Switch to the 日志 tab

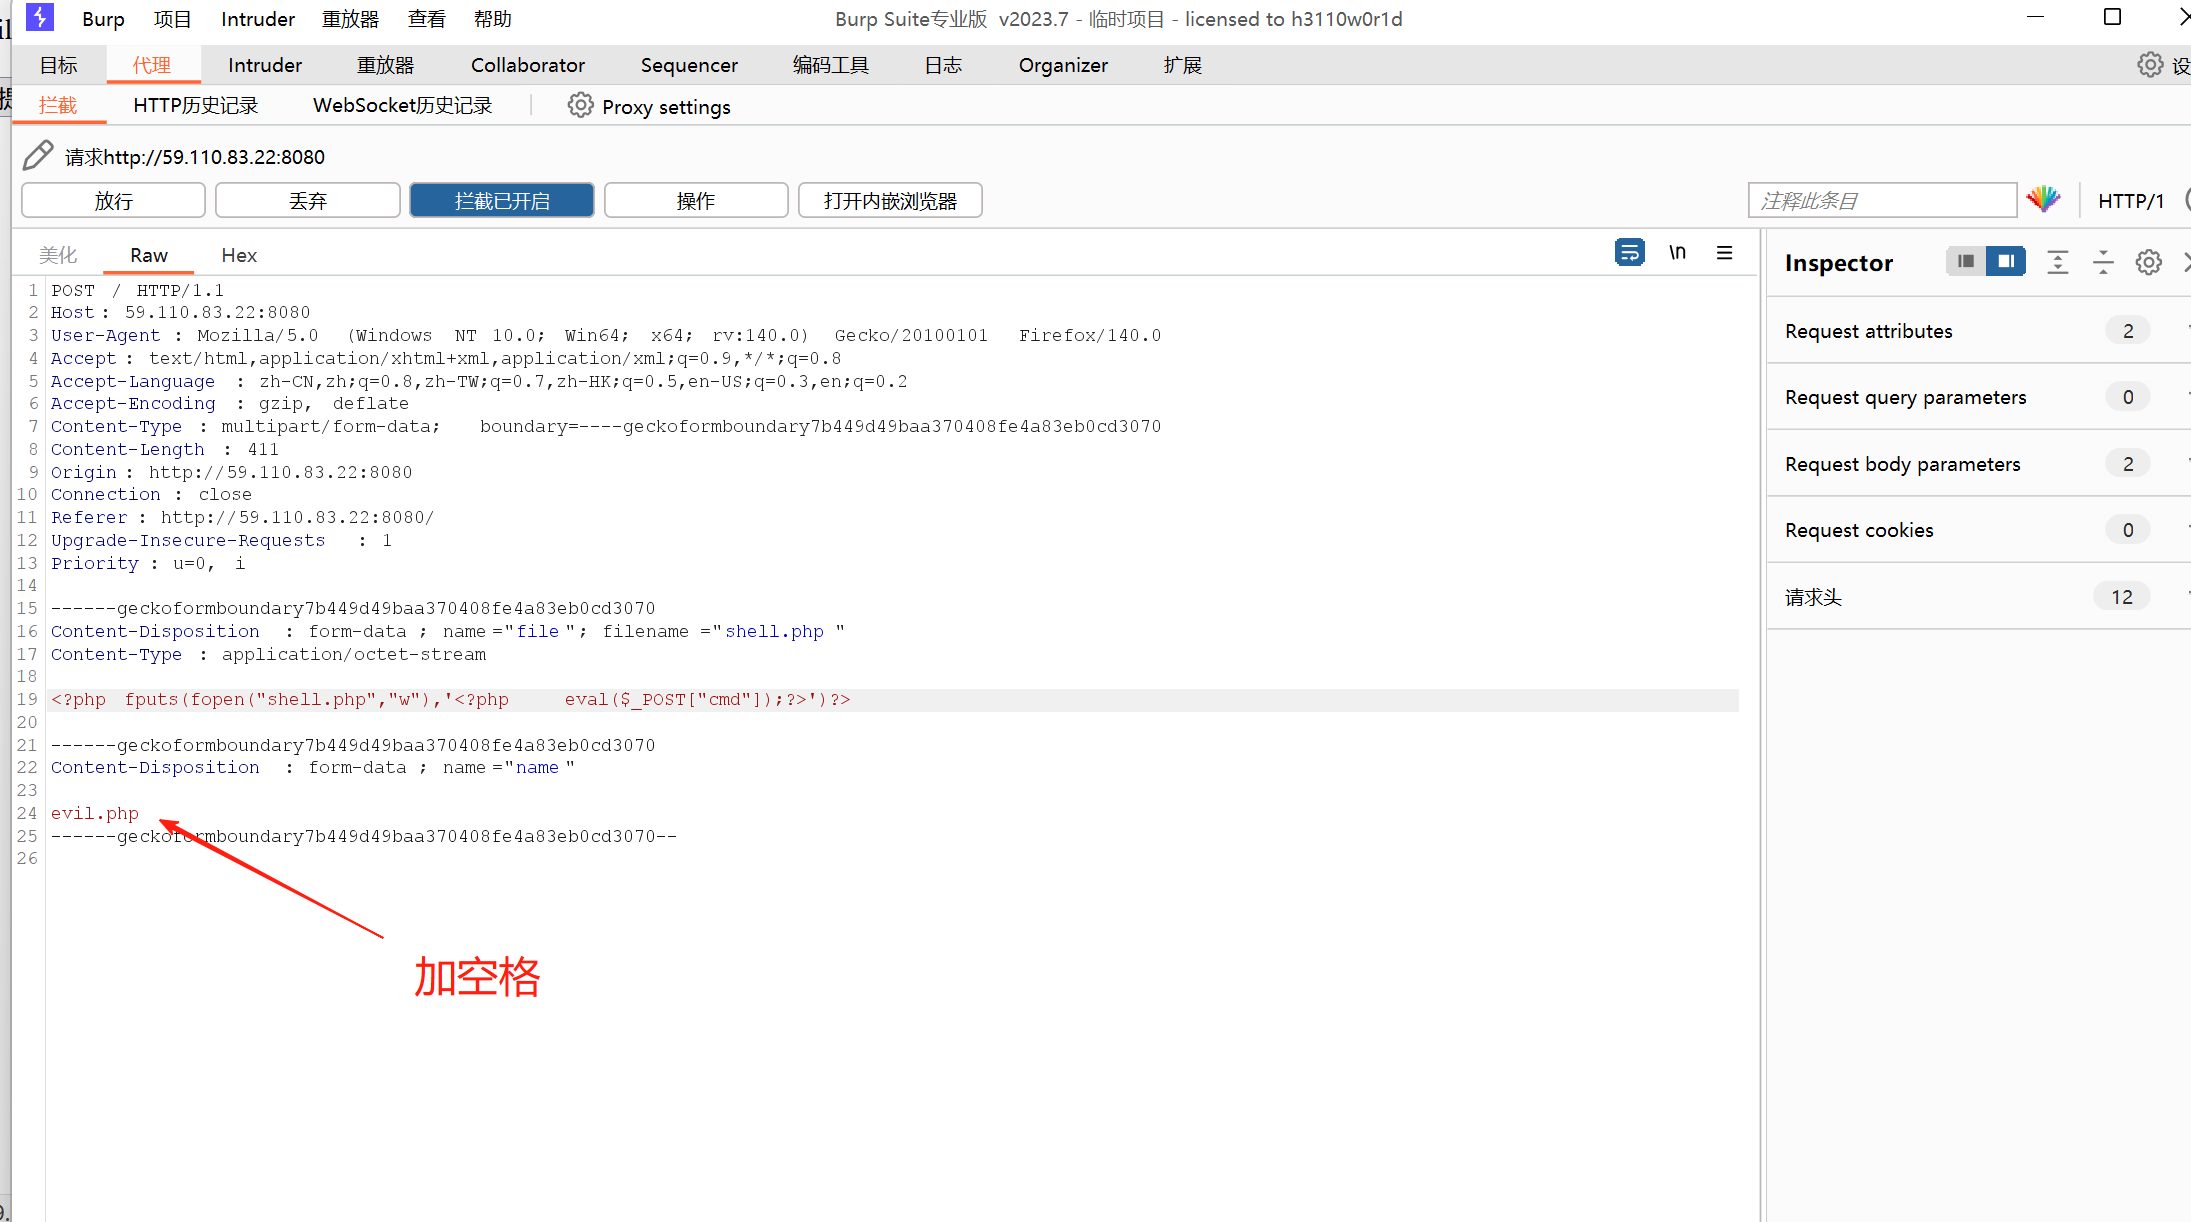[943, 65]
